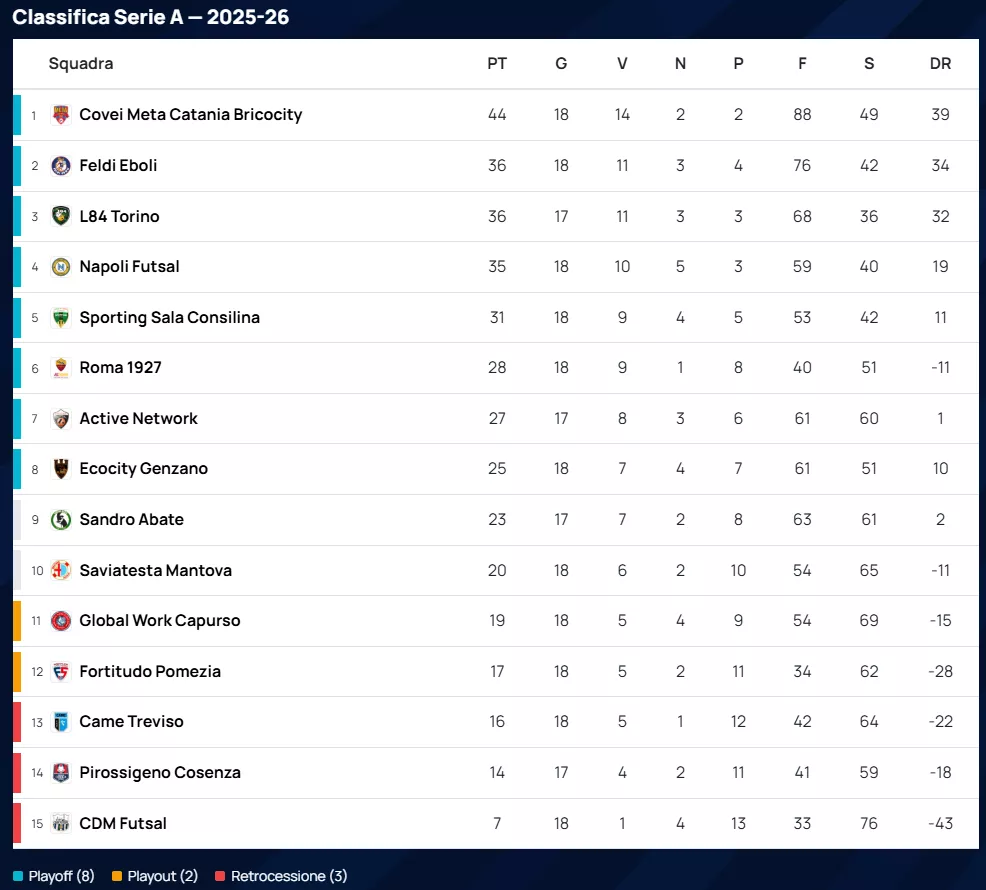Image resolution: width=986 pixels, height=890 pixels.
Task: Sort standings by DR column header
Action: point(940,64)
